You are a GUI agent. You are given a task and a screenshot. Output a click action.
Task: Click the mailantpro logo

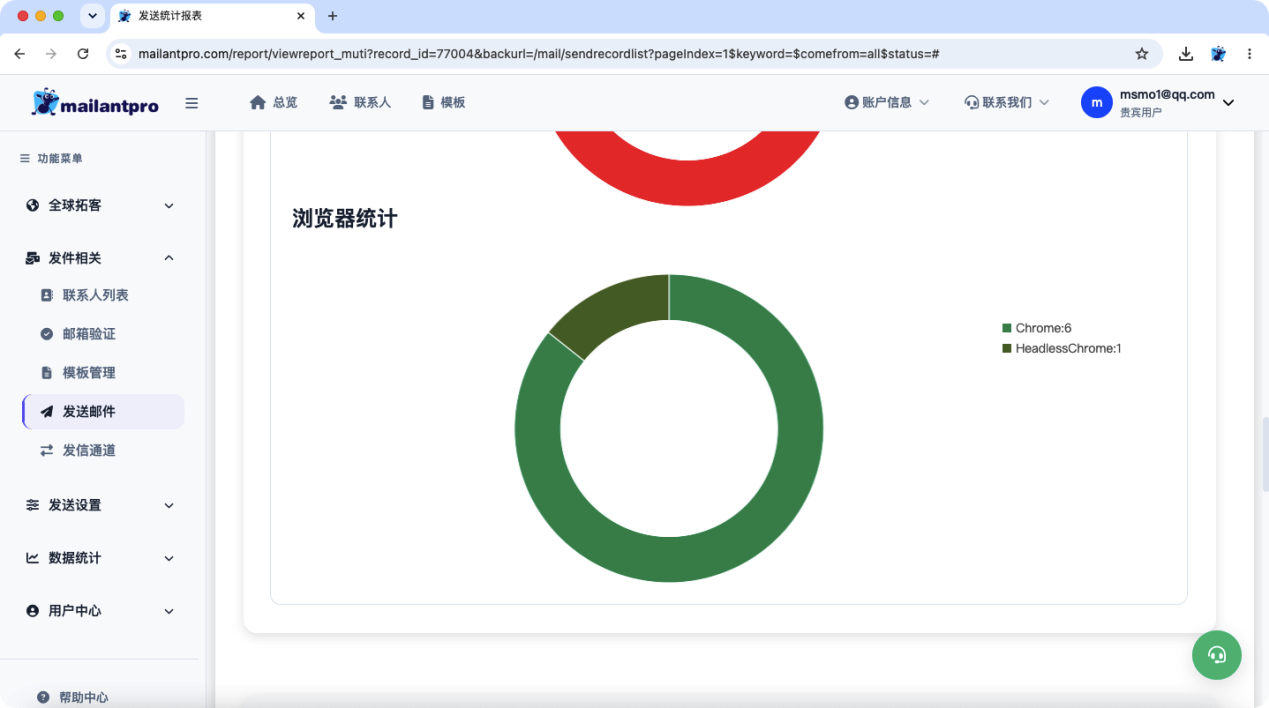point(95,102)
